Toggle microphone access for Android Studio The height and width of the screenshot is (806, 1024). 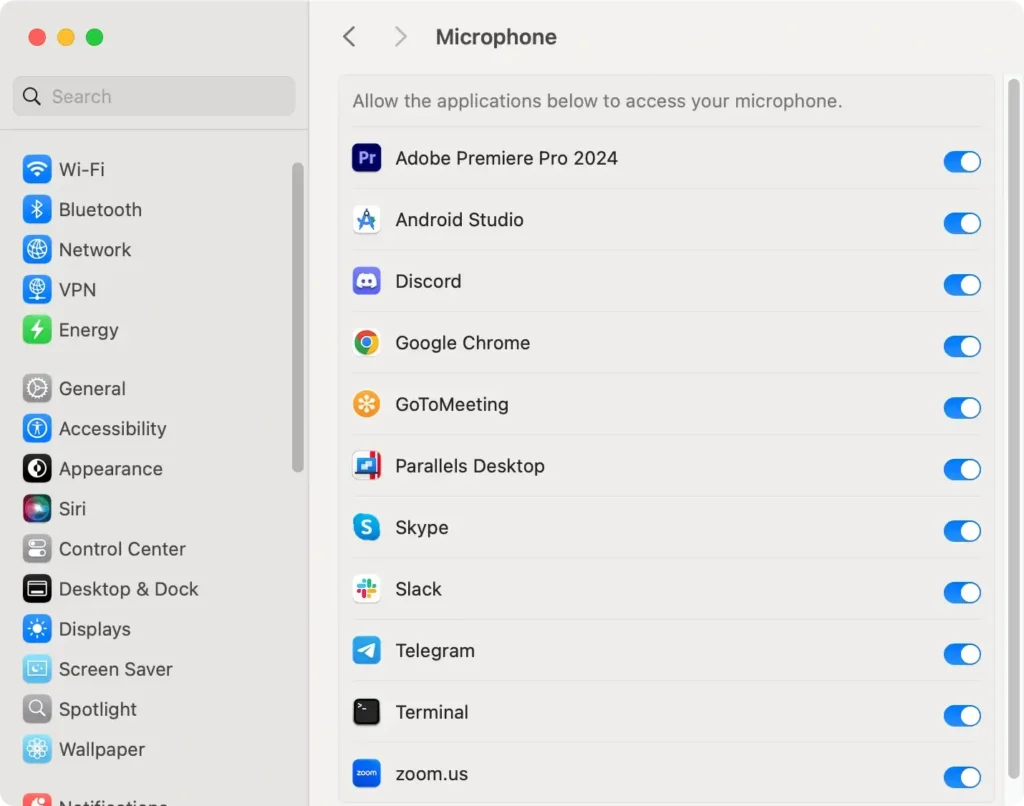click(x=962, y=223)
